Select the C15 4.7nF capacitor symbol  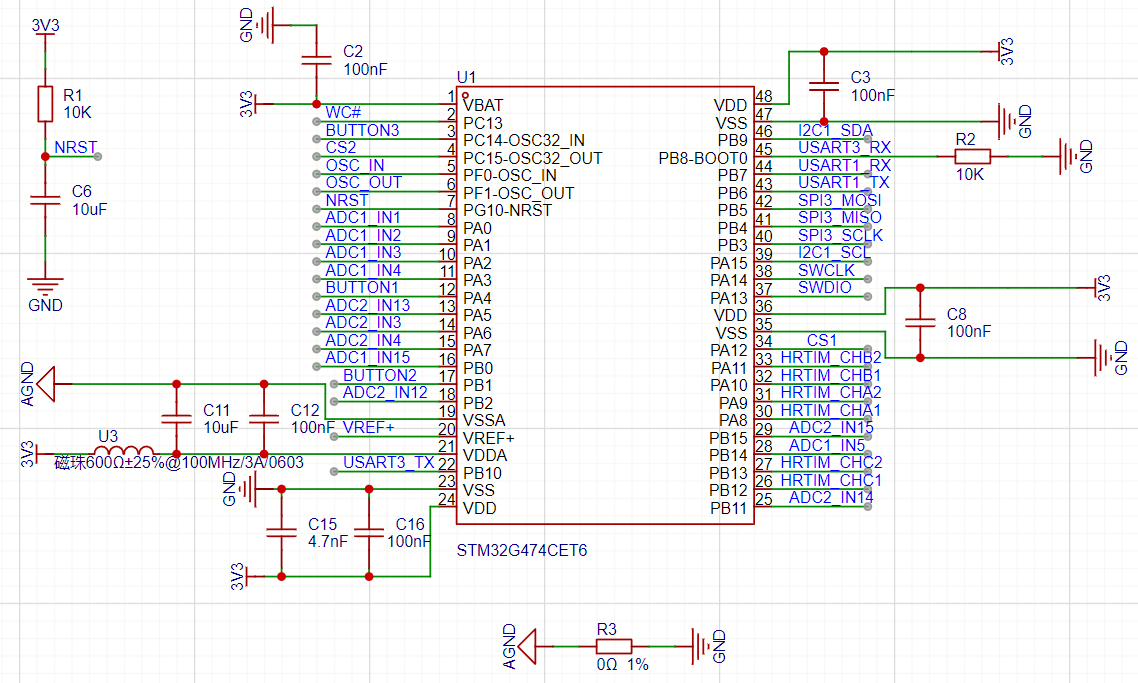click(281, 533)
